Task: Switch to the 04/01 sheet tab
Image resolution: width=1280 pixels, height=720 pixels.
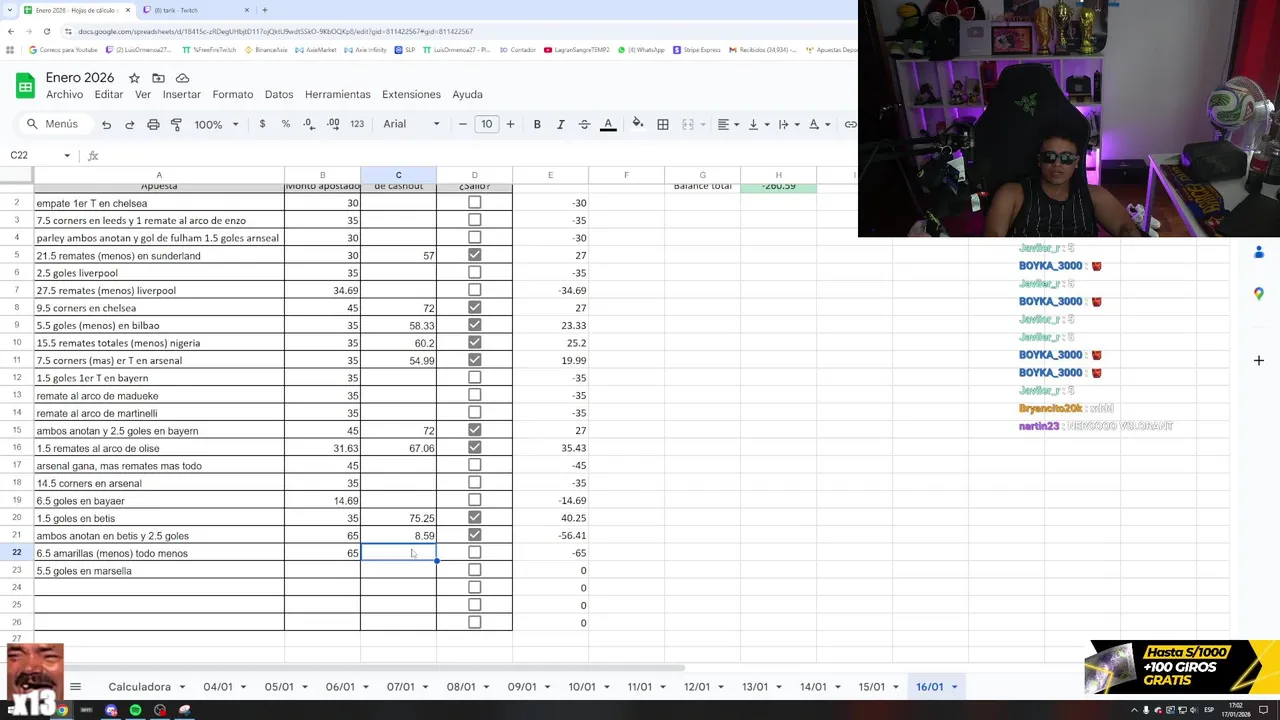Action: point(218,687)
